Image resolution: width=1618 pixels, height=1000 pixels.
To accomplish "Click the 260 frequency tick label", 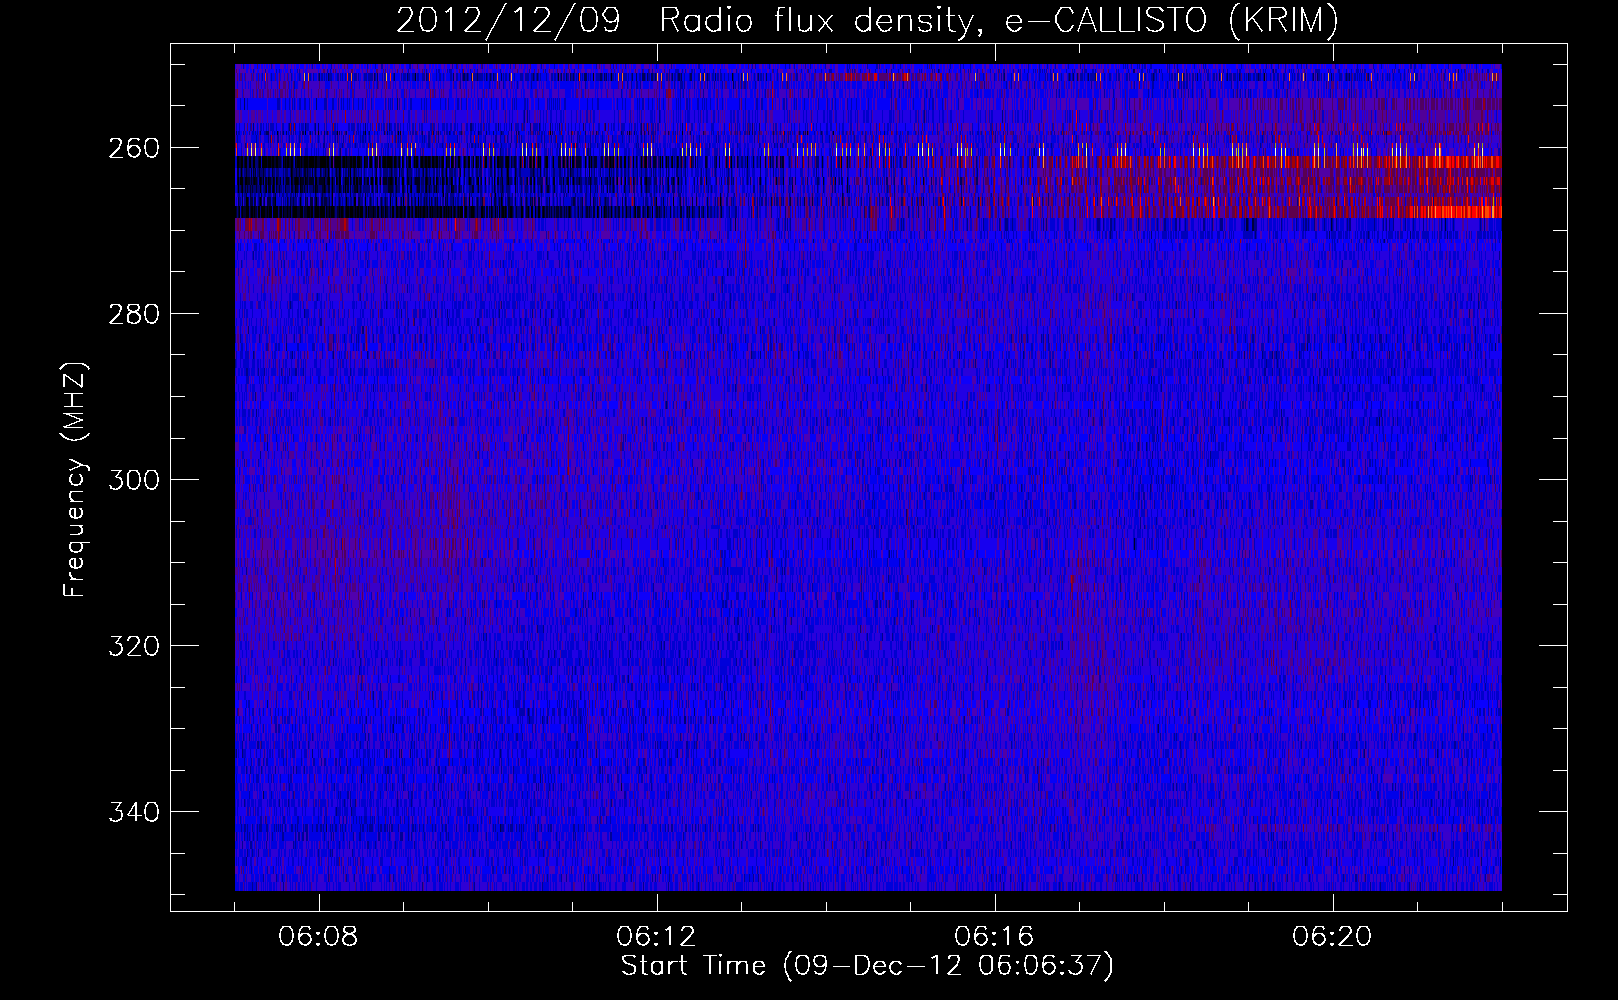I will click(133, 148).
